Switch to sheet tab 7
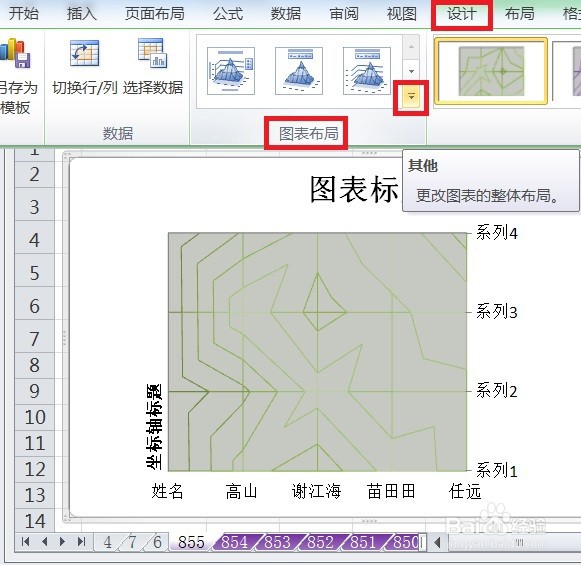Screen dimensions: 581x565 133,542
